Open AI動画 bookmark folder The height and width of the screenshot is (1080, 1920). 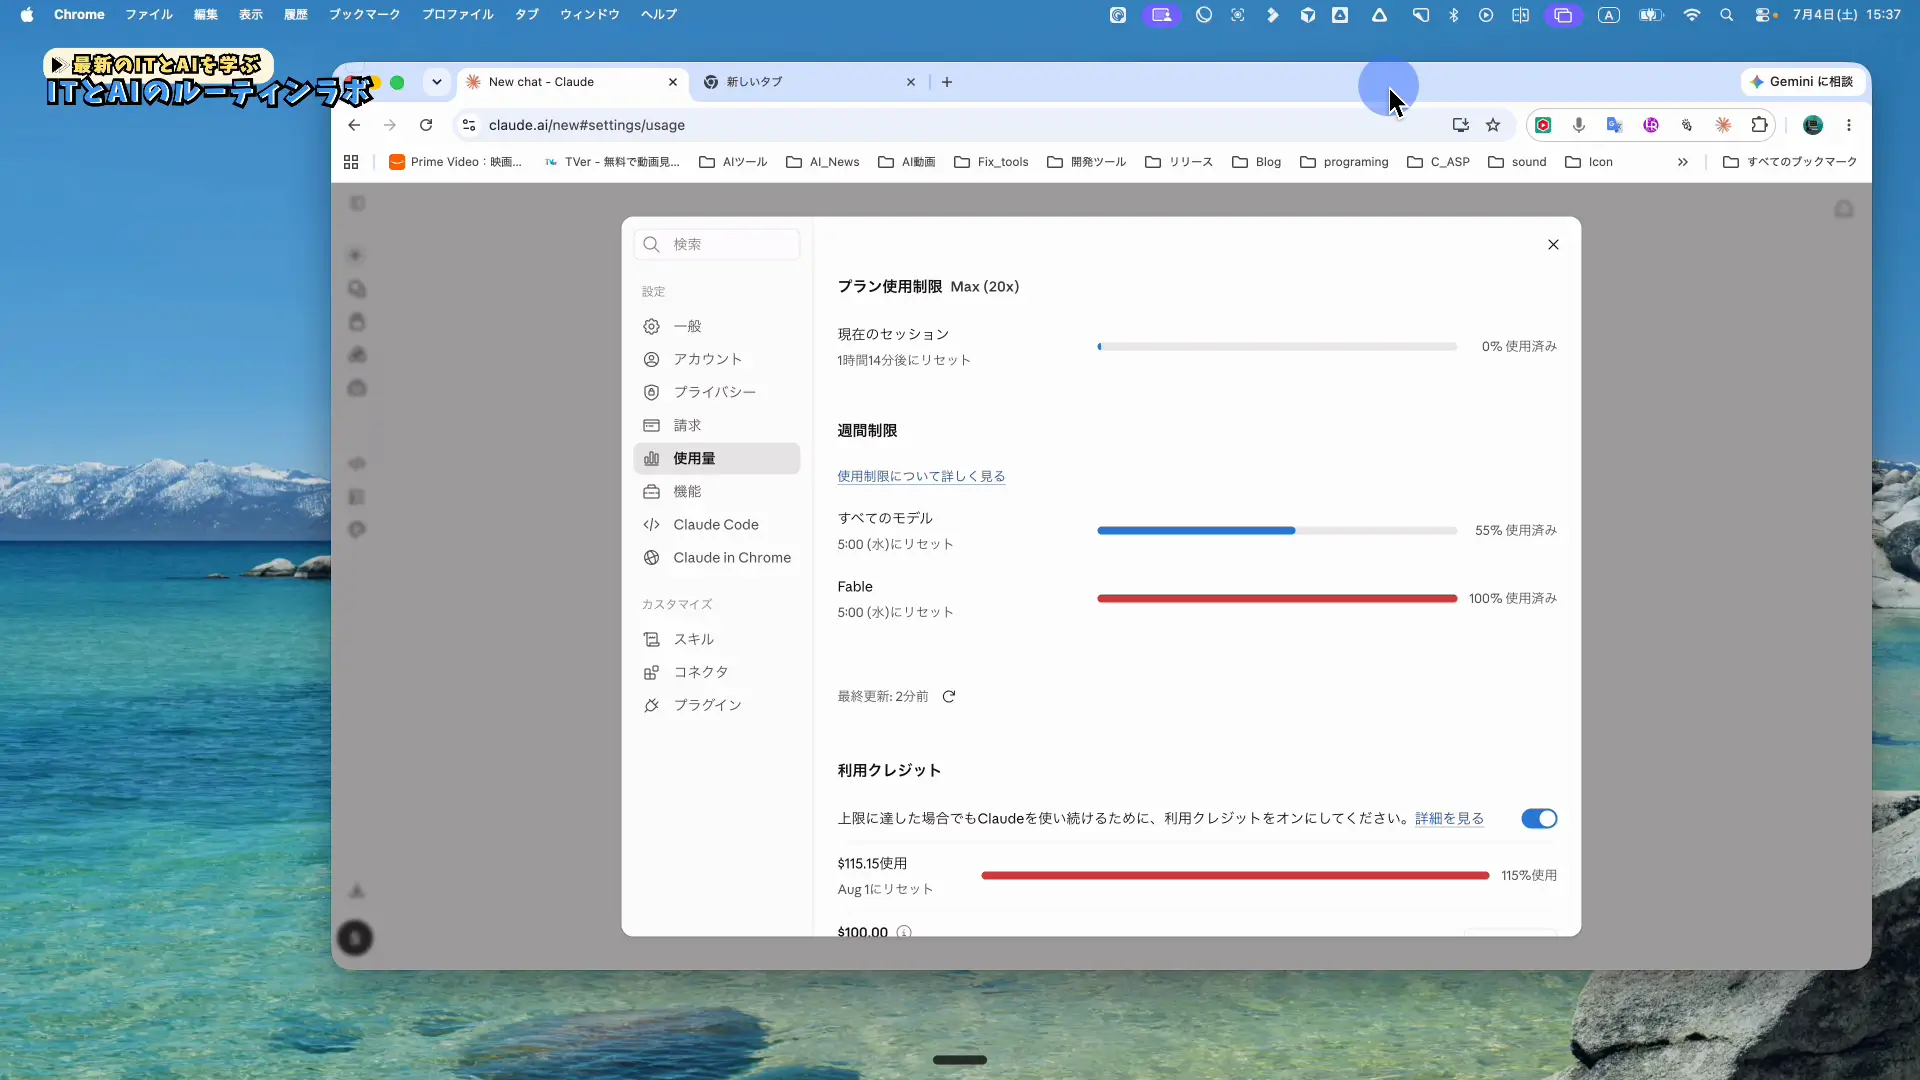906,162
